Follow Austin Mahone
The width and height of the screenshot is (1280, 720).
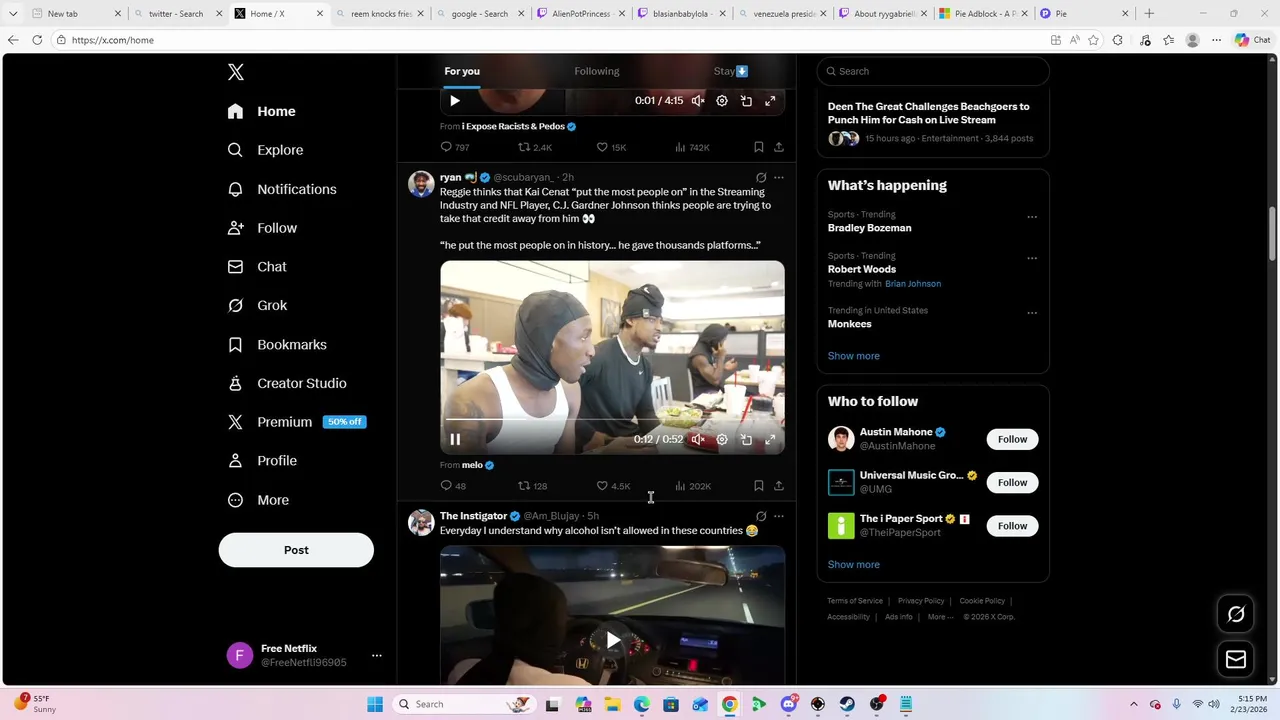point(1012,439)
